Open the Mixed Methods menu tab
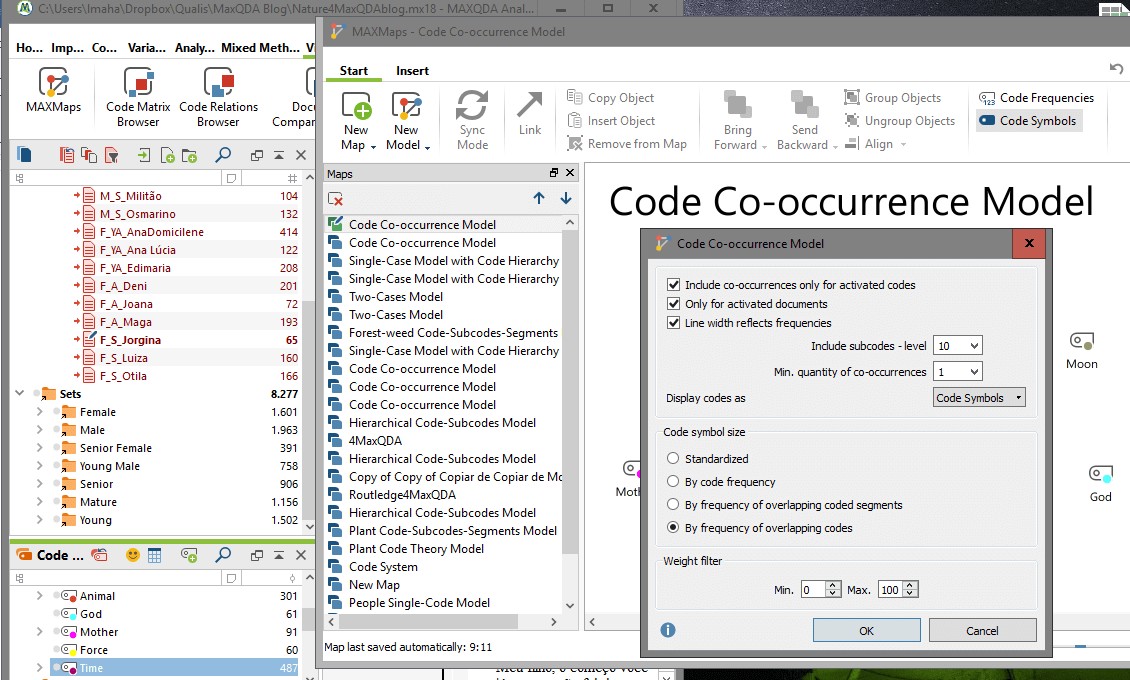 click(x=260, y=48)
